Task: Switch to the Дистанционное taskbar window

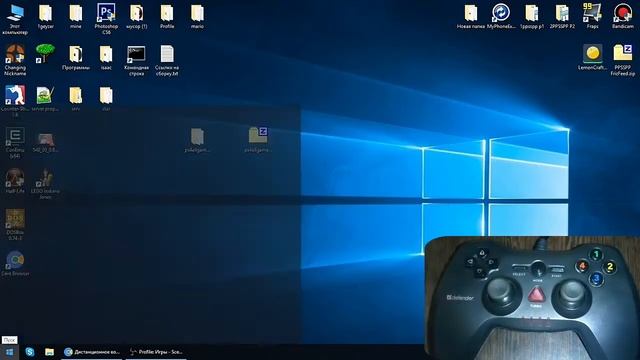Action: point(92,352)
